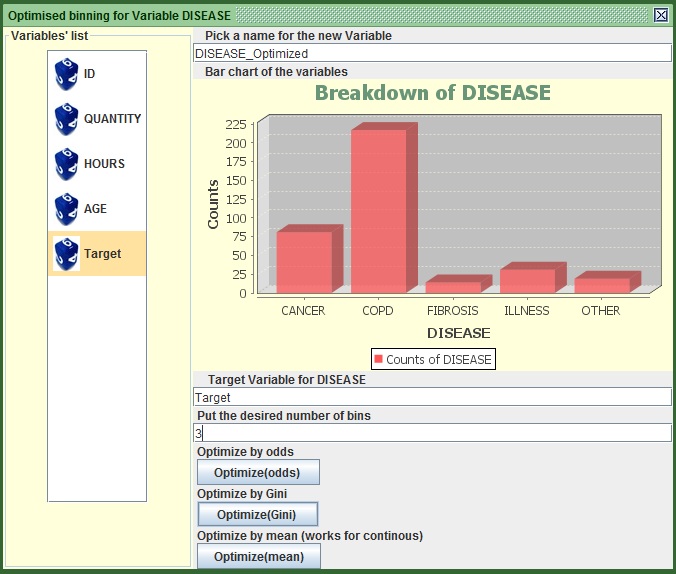Run Optimize(odds) button
The image size is (676, 574).
(x=258, y=472)
